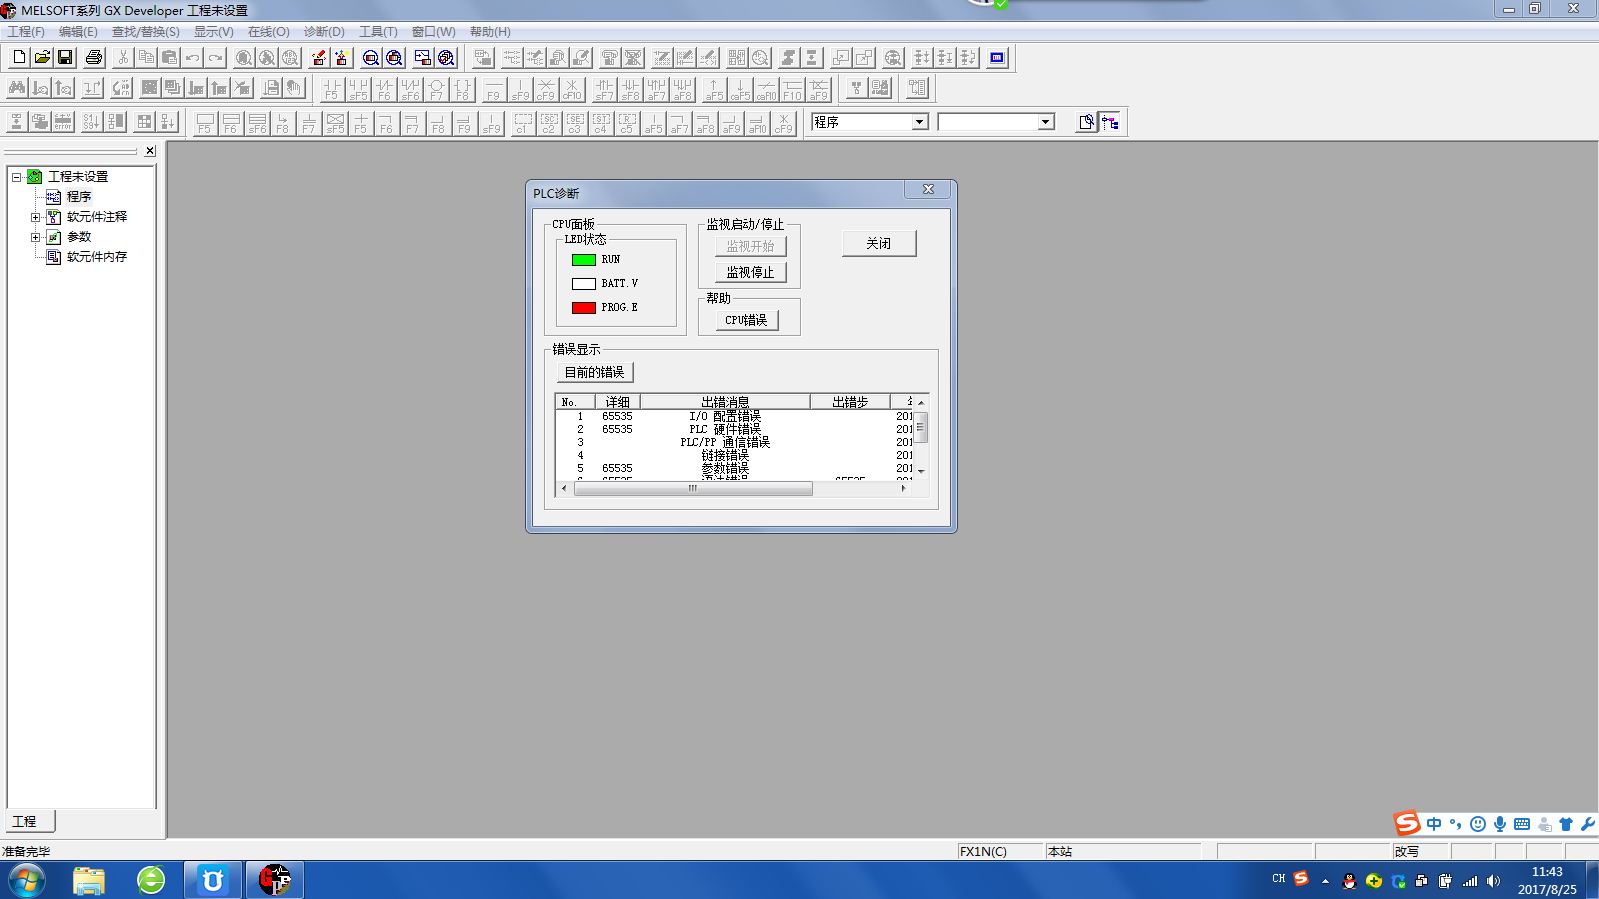Screen dimensions: 1599x899
Task: Click the error list horizontal scrollbar
Action: [x=692, y=488]
